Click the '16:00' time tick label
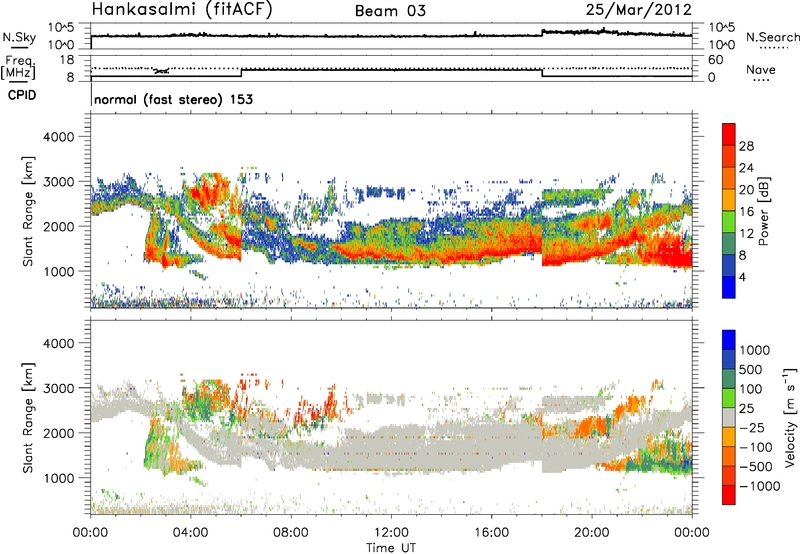 point(491,533)
